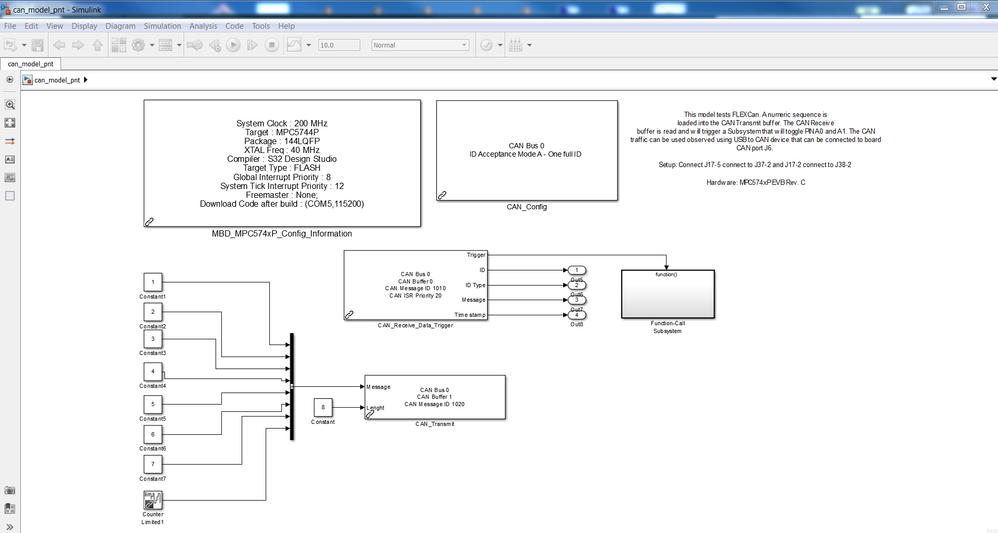Switch to the can_model_pnt tab

31,64
